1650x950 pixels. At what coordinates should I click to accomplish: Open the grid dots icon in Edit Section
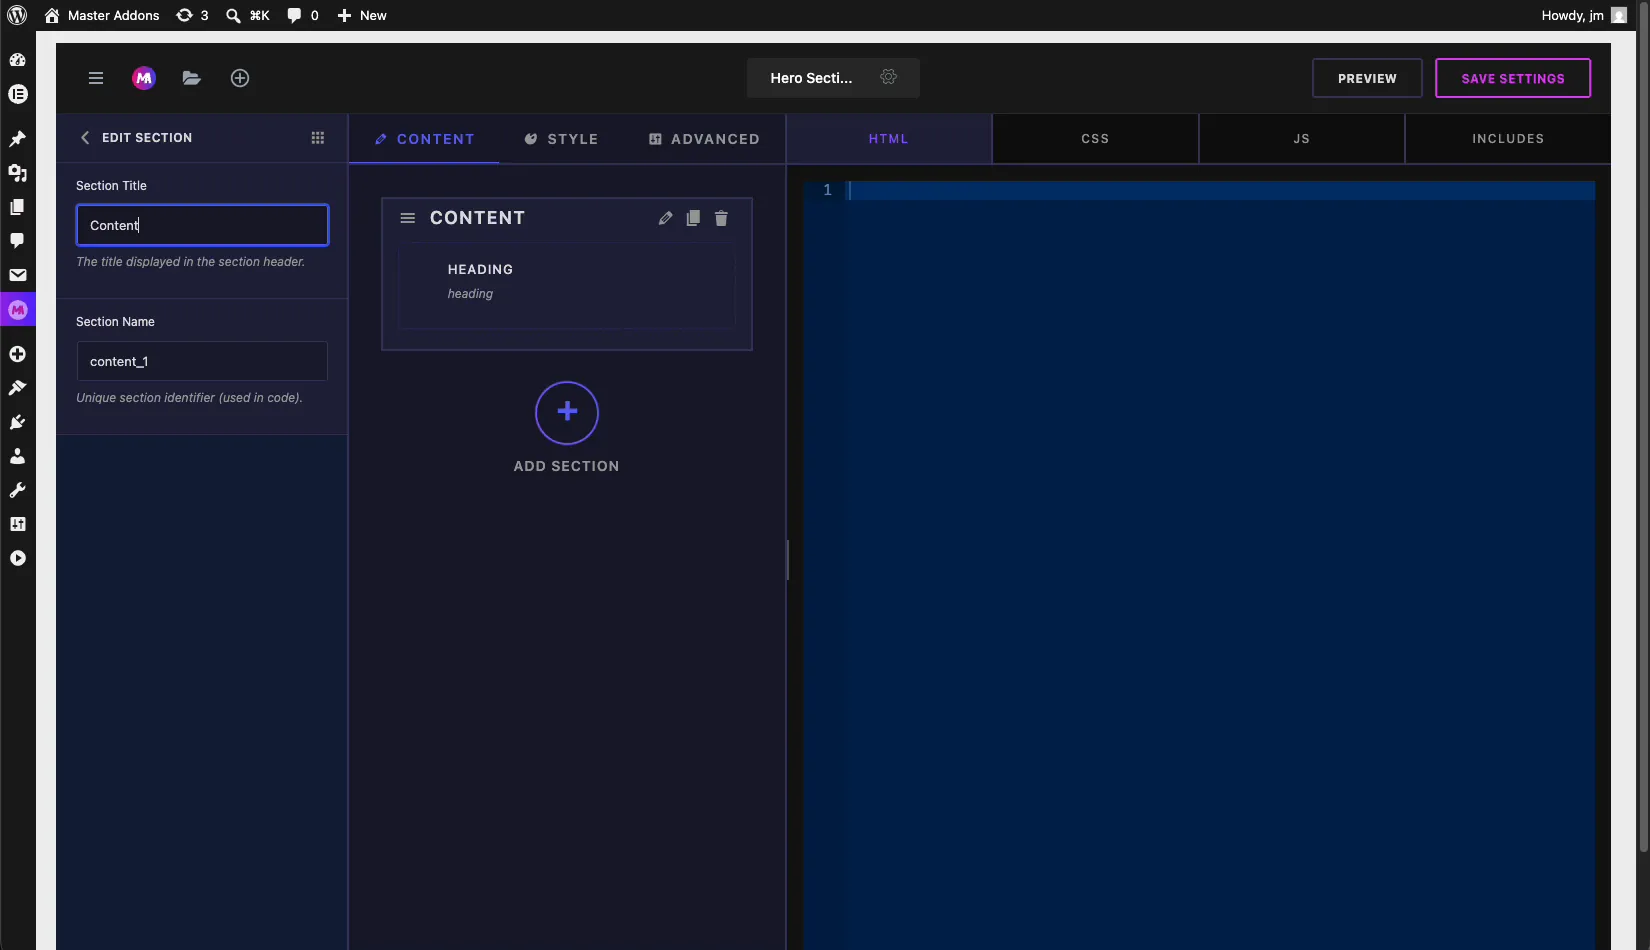click(x=318, y=138)
